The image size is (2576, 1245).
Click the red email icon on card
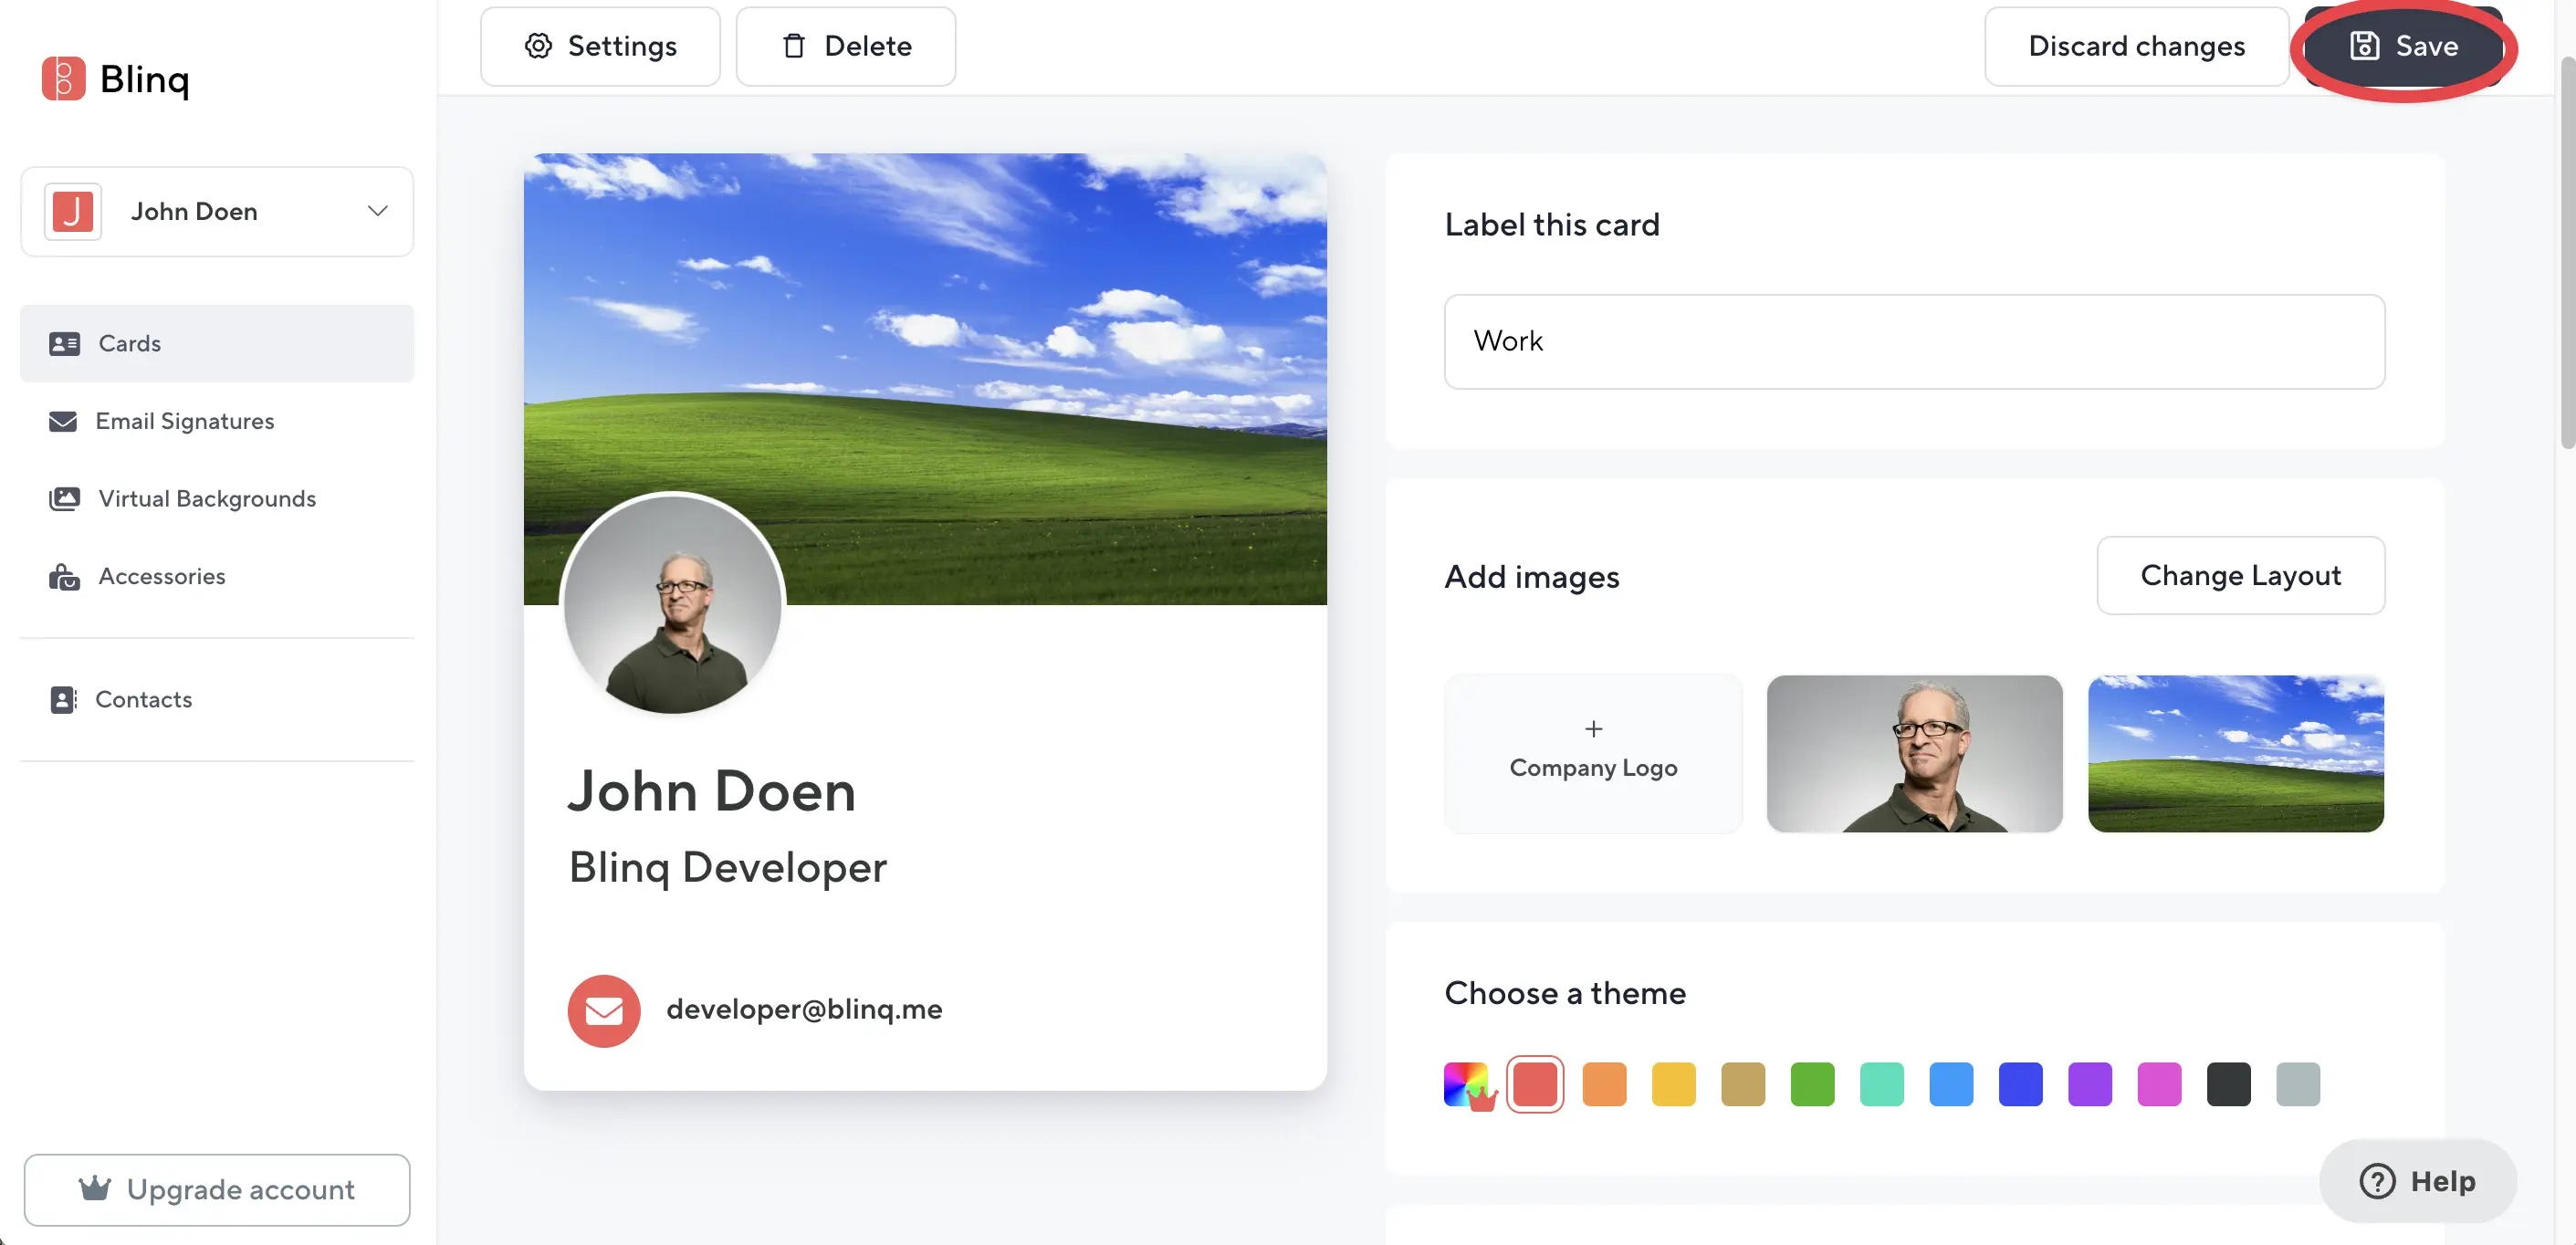click(603, 1010)
